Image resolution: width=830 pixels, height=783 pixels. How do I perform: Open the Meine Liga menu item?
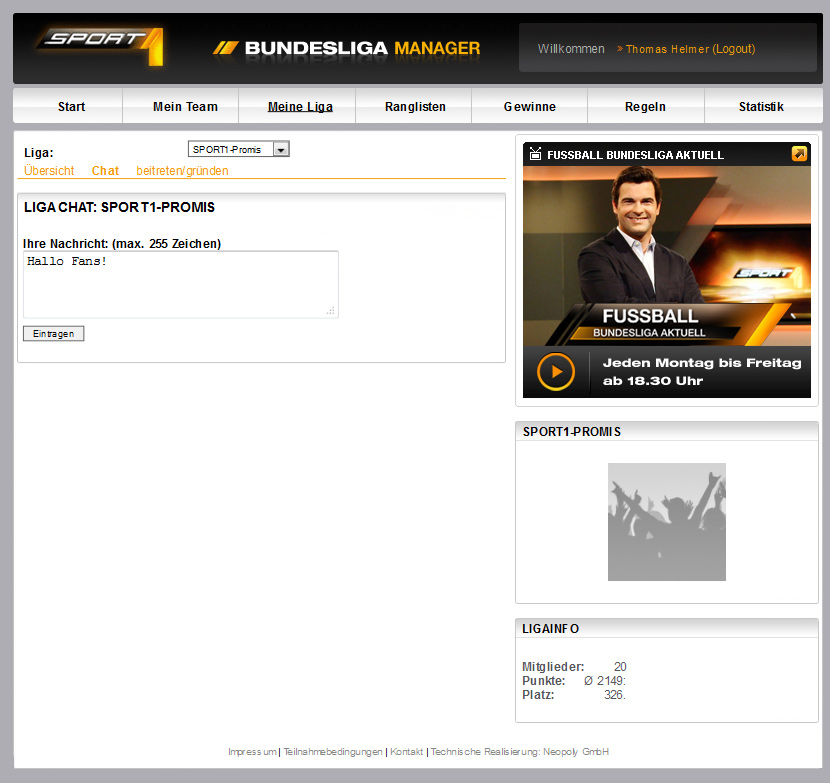[300, 106]
